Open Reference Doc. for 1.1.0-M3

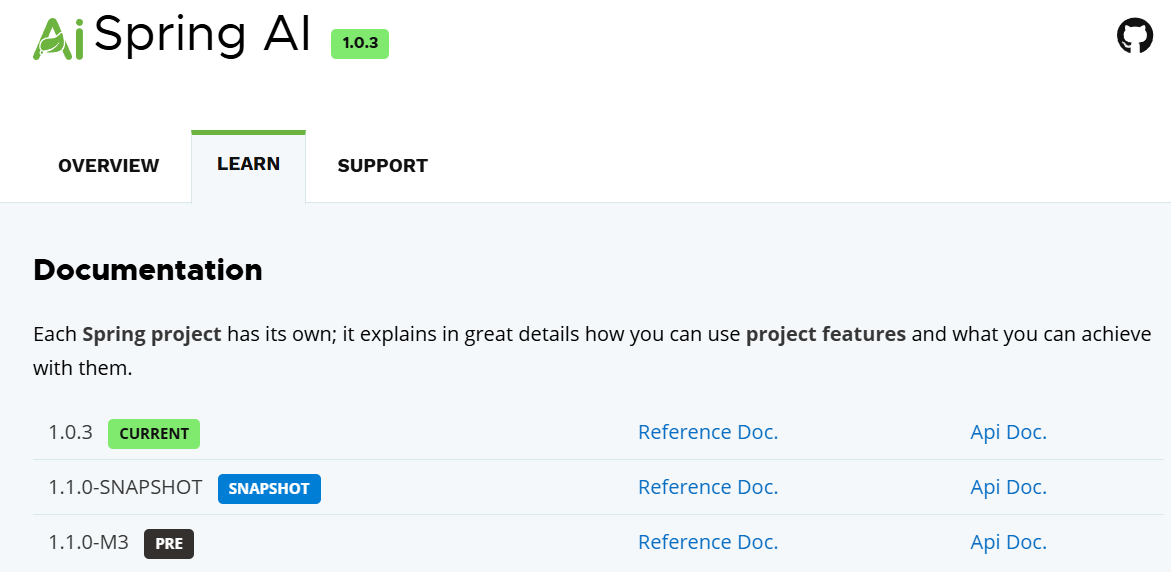click(708, 542)
